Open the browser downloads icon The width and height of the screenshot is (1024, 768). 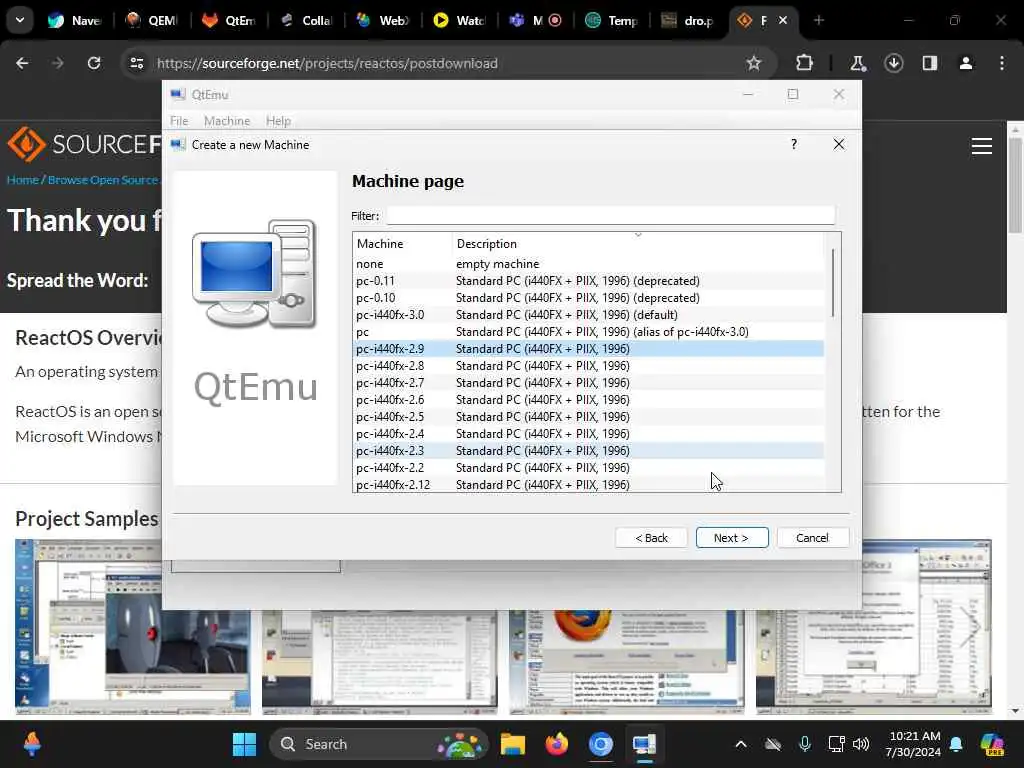893,63
